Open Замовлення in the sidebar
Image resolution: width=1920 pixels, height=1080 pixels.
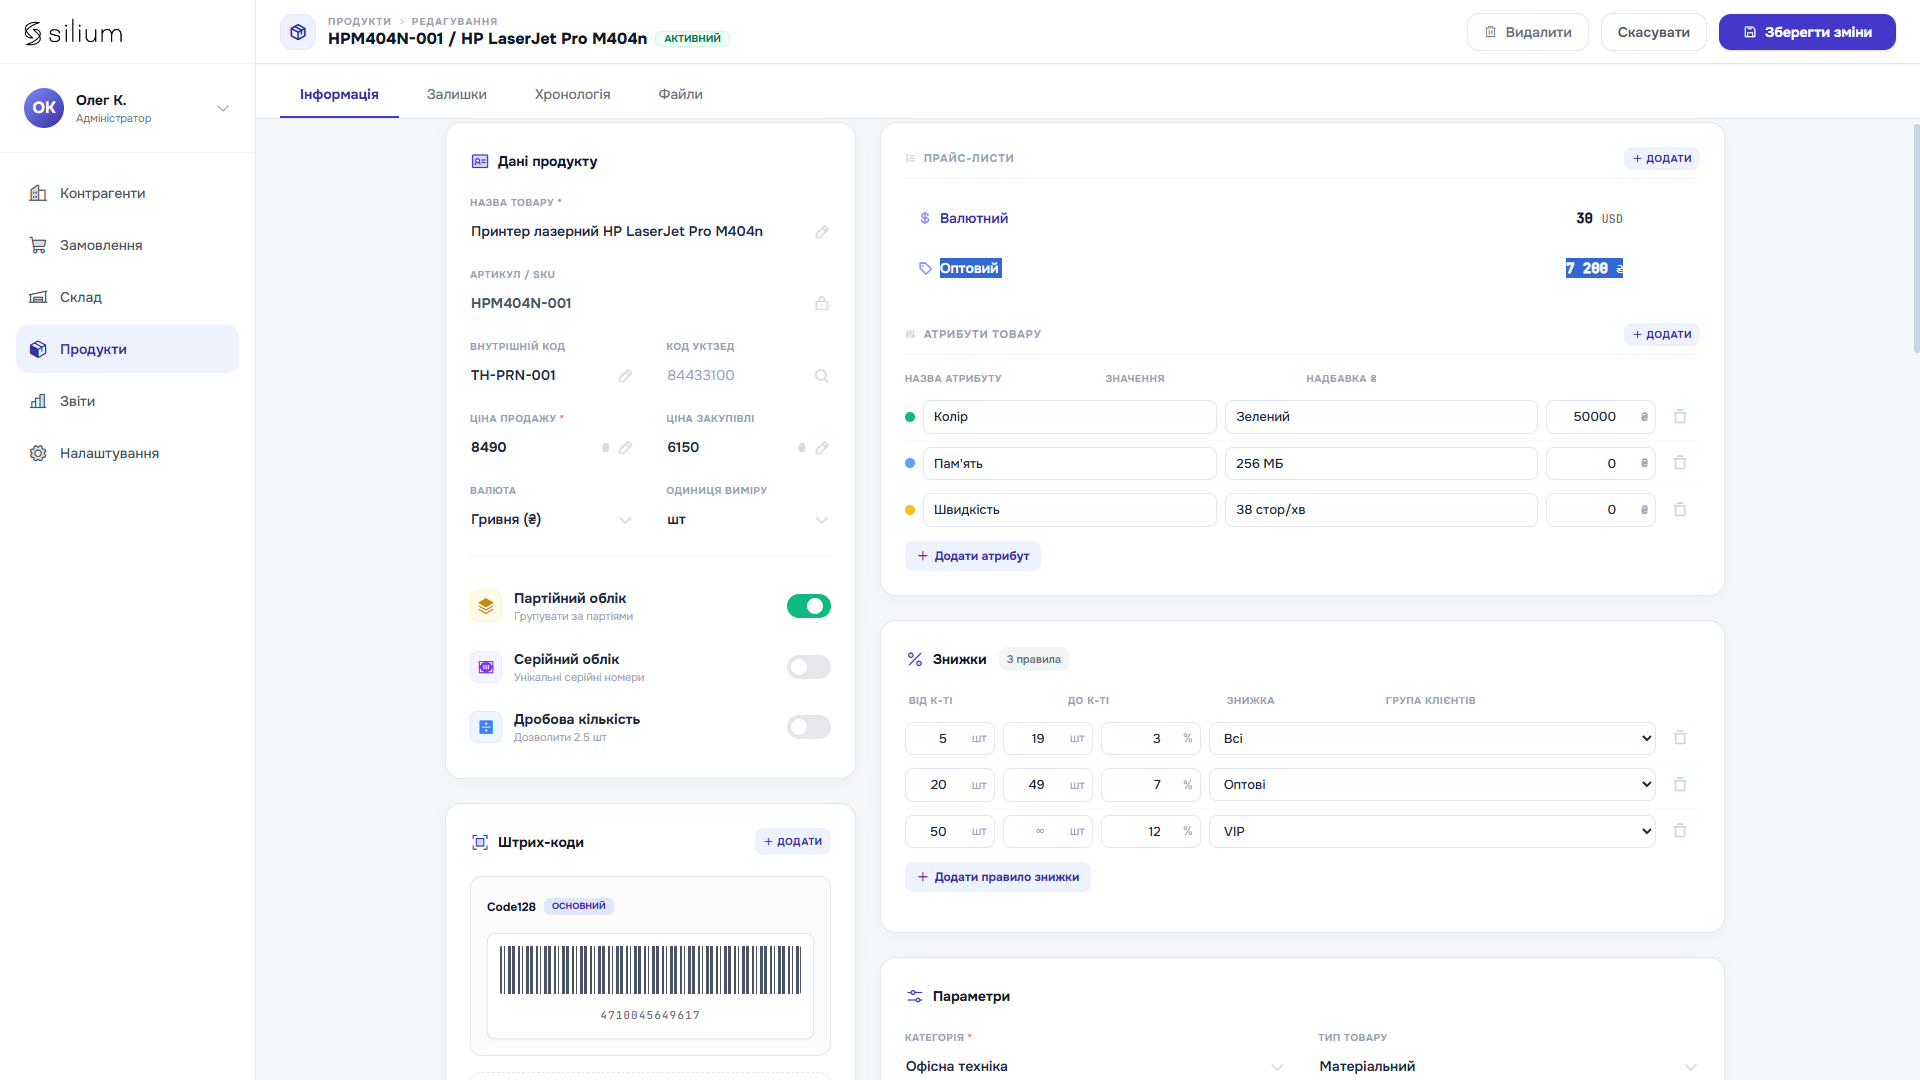pos(128,245)
